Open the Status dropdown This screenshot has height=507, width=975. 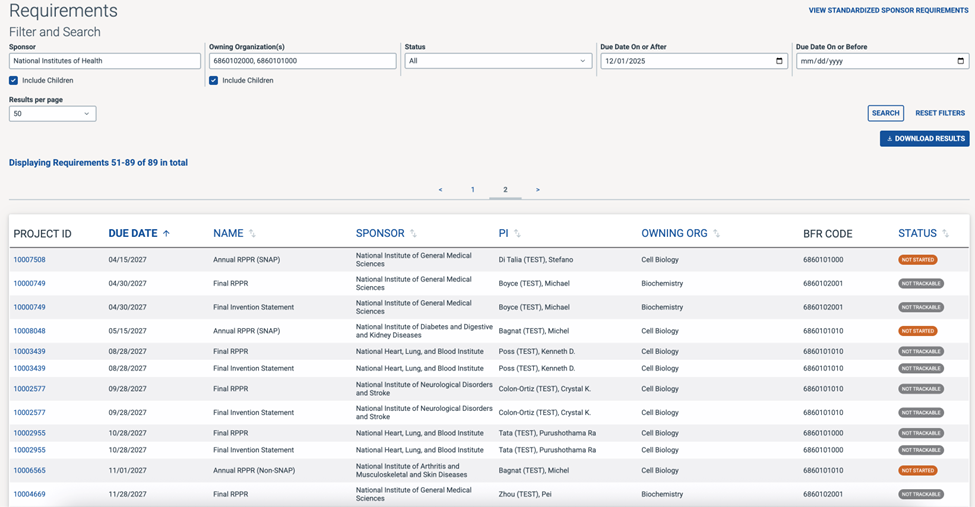pyautogui.click(x=497, y=61)
